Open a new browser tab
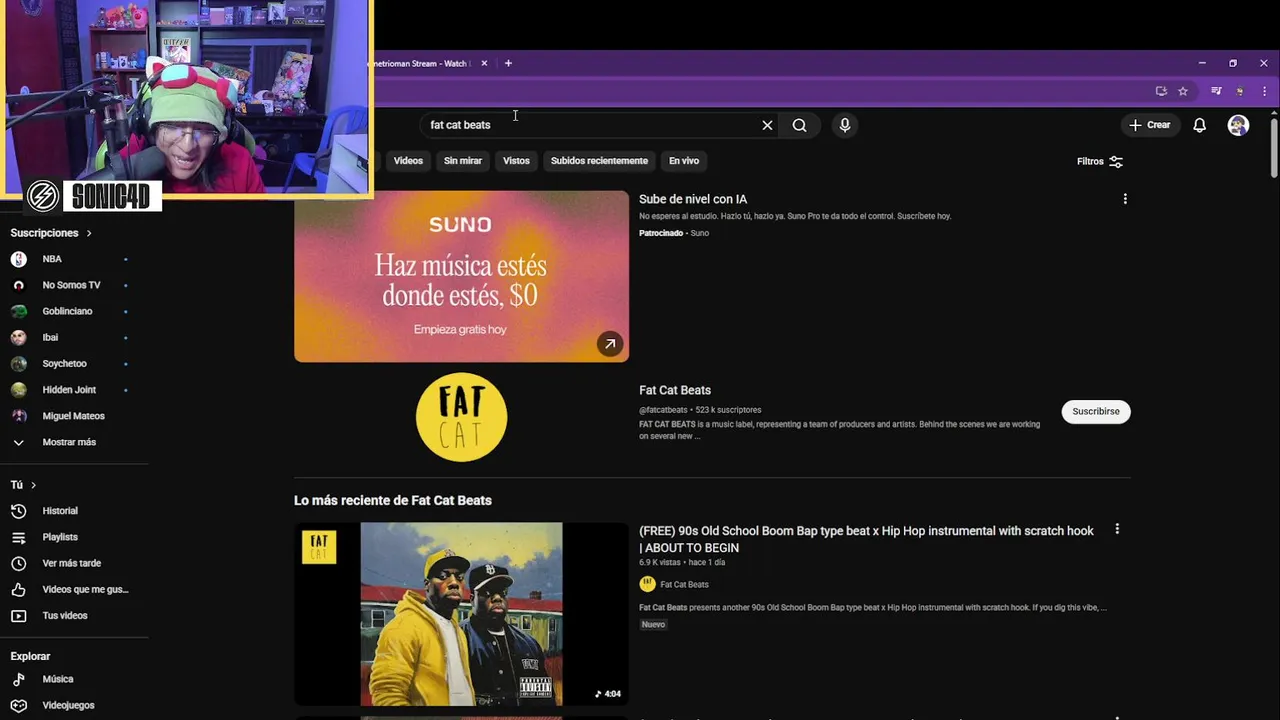This screenshot has width=1280, height=720. point(508,63)
